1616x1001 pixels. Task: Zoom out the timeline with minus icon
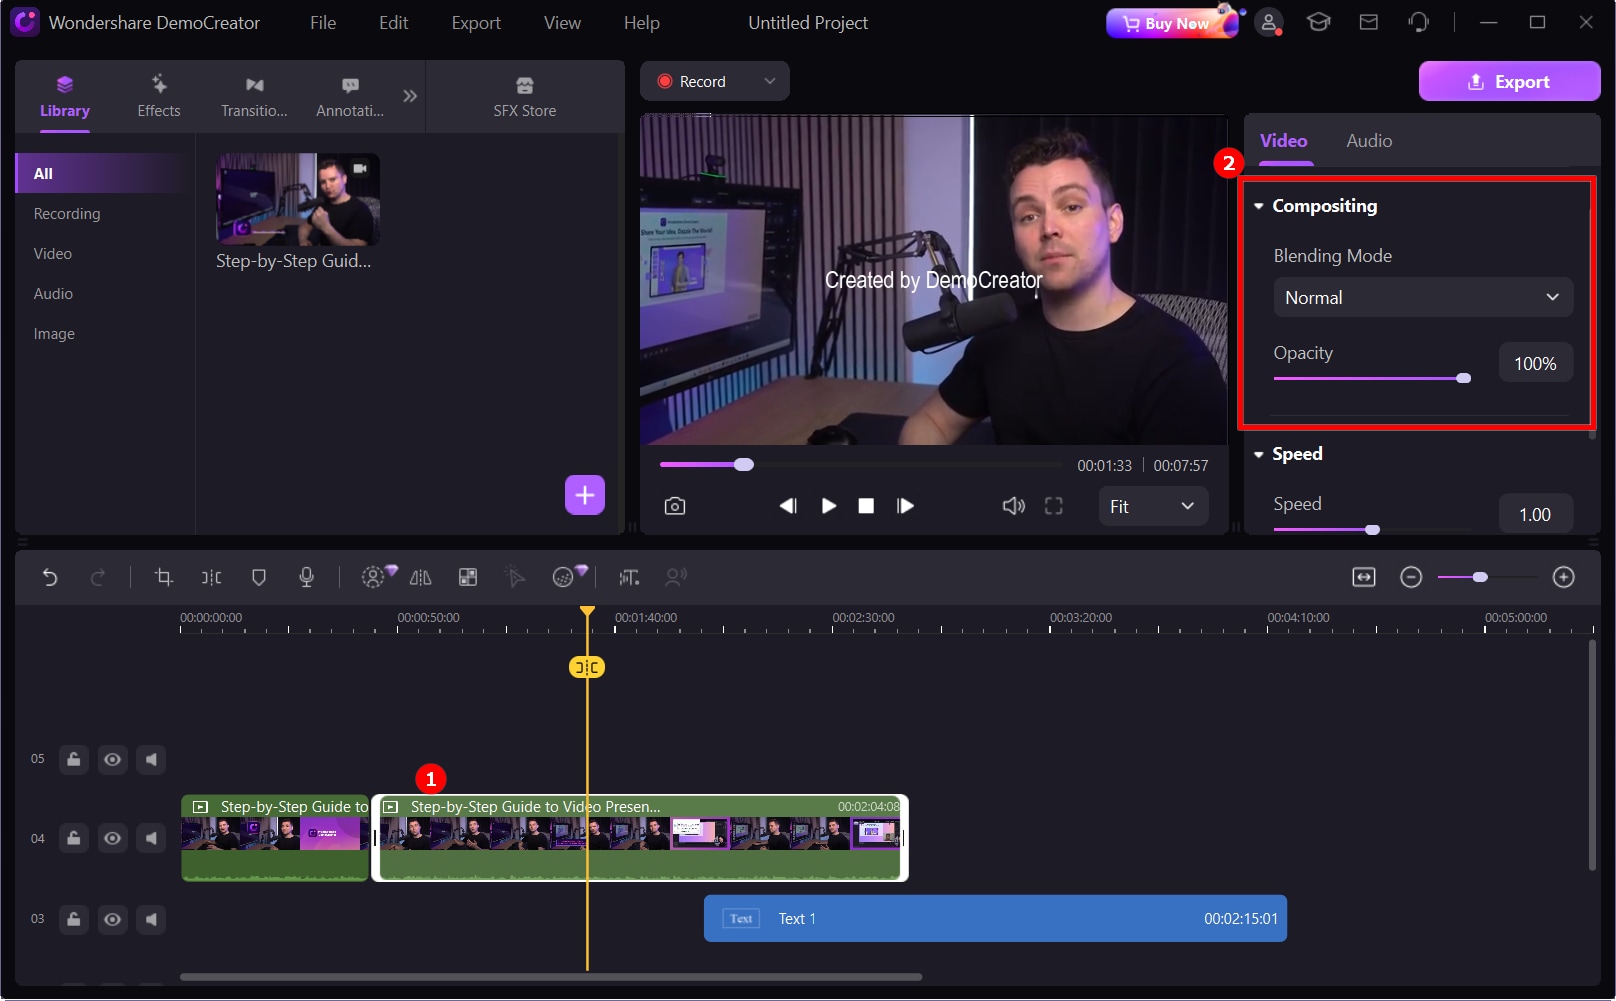pos(1411,577)
